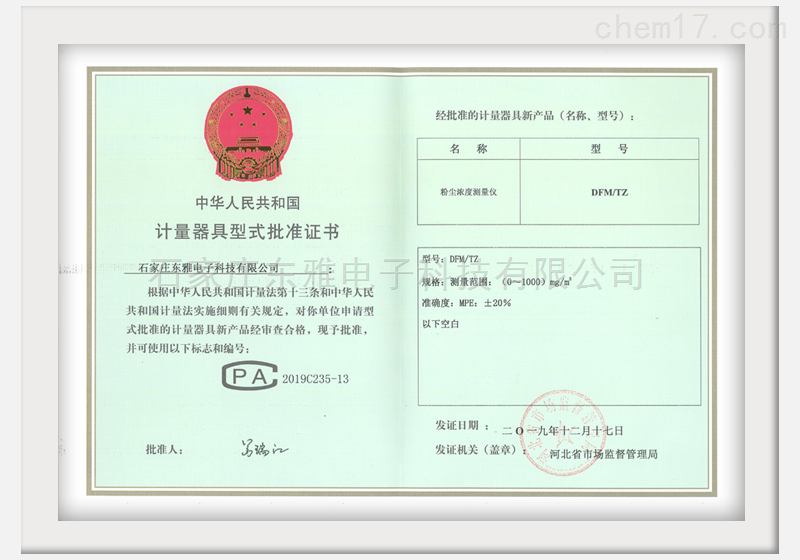Click the label 批准人
The image size is (800, 560).
pyautogui.click(x=164, y=449)
